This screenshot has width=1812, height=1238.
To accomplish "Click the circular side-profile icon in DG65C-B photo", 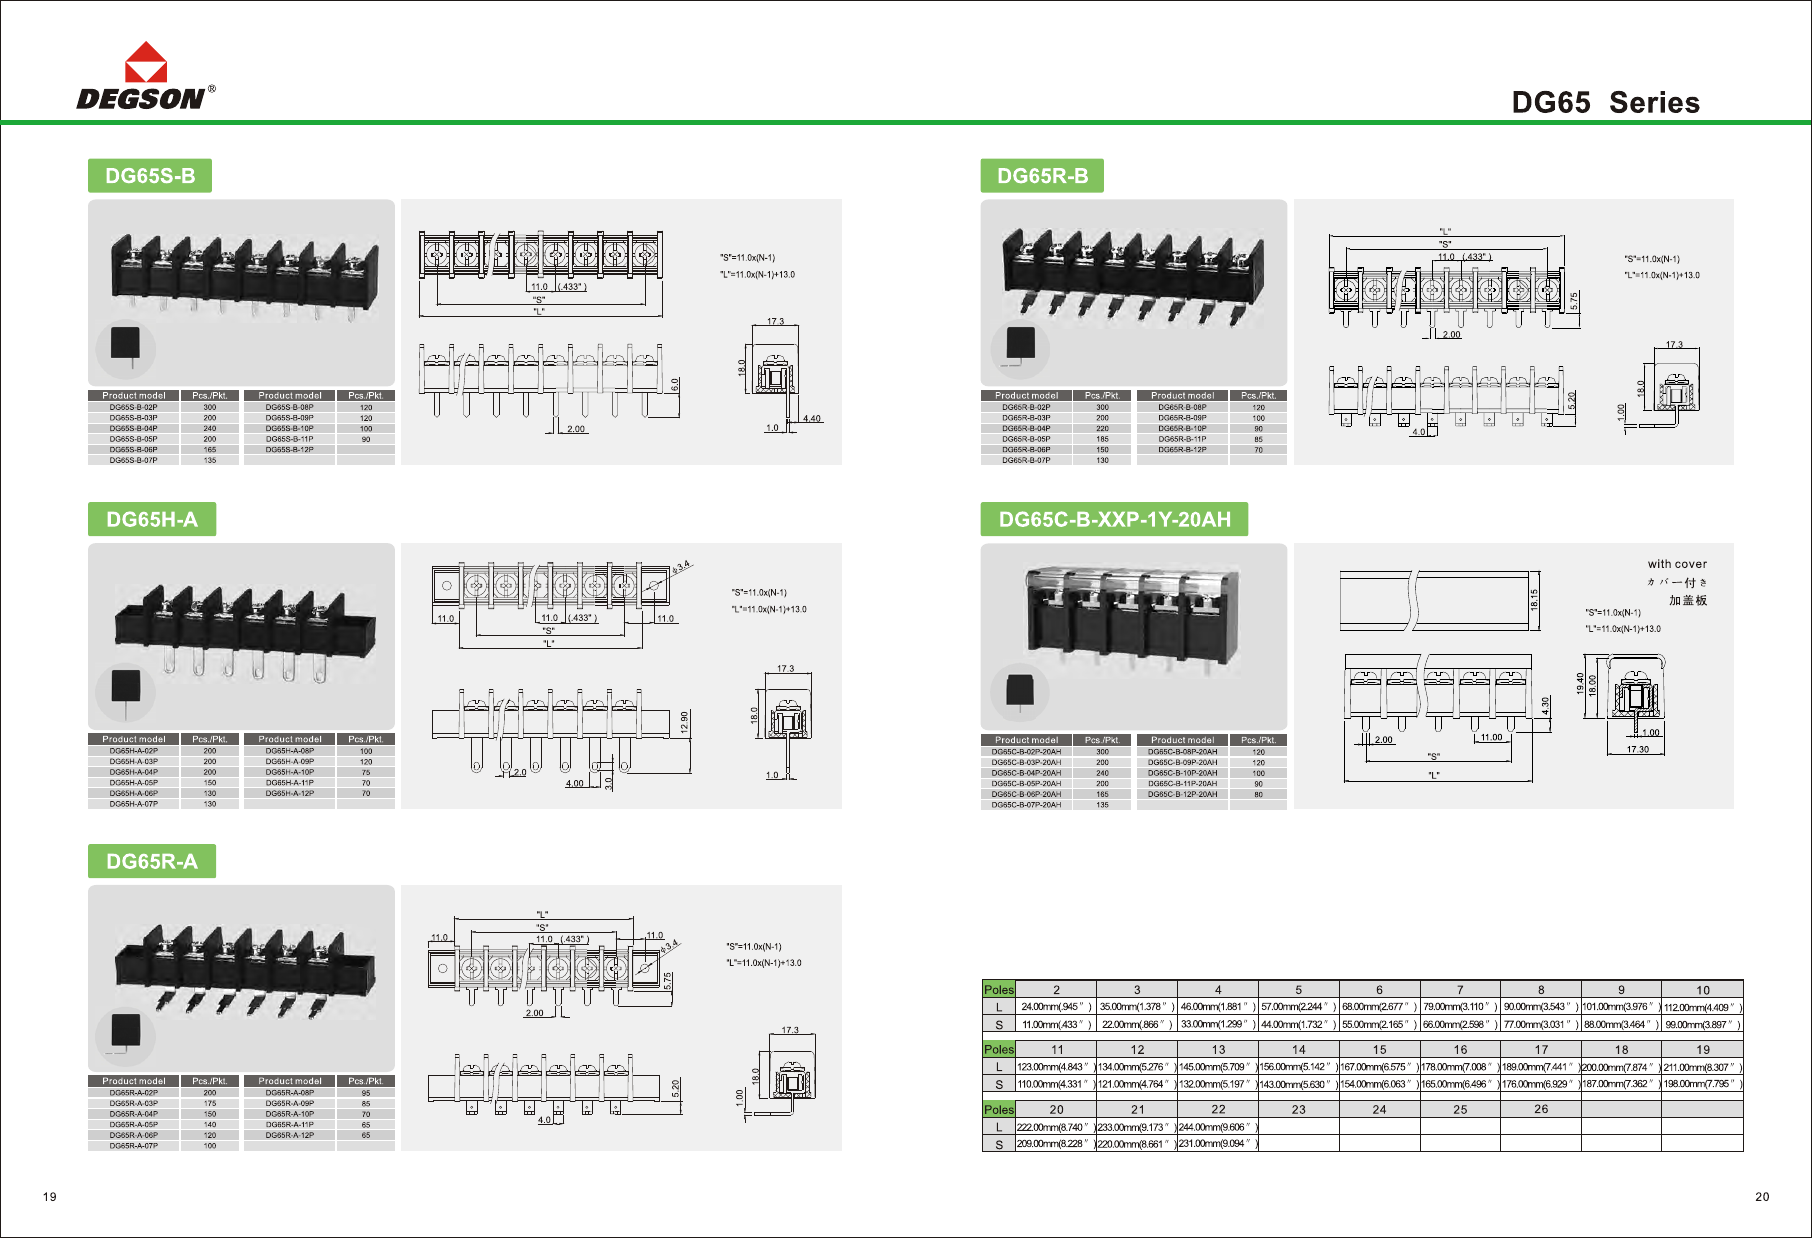I will coord(1020,691).
